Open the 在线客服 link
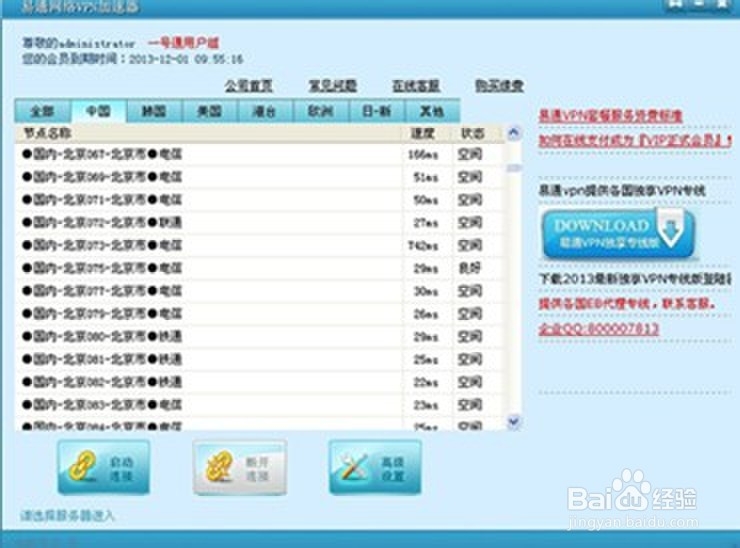Image resolution: width=740 pixels, height=548 pixels. click(416, 85)
